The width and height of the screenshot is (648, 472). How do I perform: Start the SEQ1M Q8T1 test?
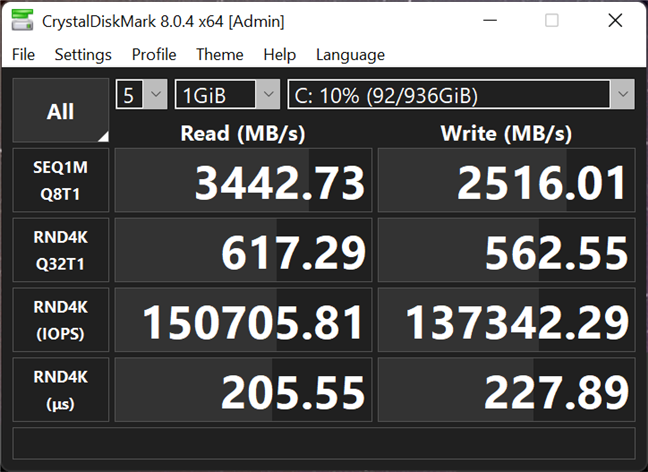click(61, 180)
